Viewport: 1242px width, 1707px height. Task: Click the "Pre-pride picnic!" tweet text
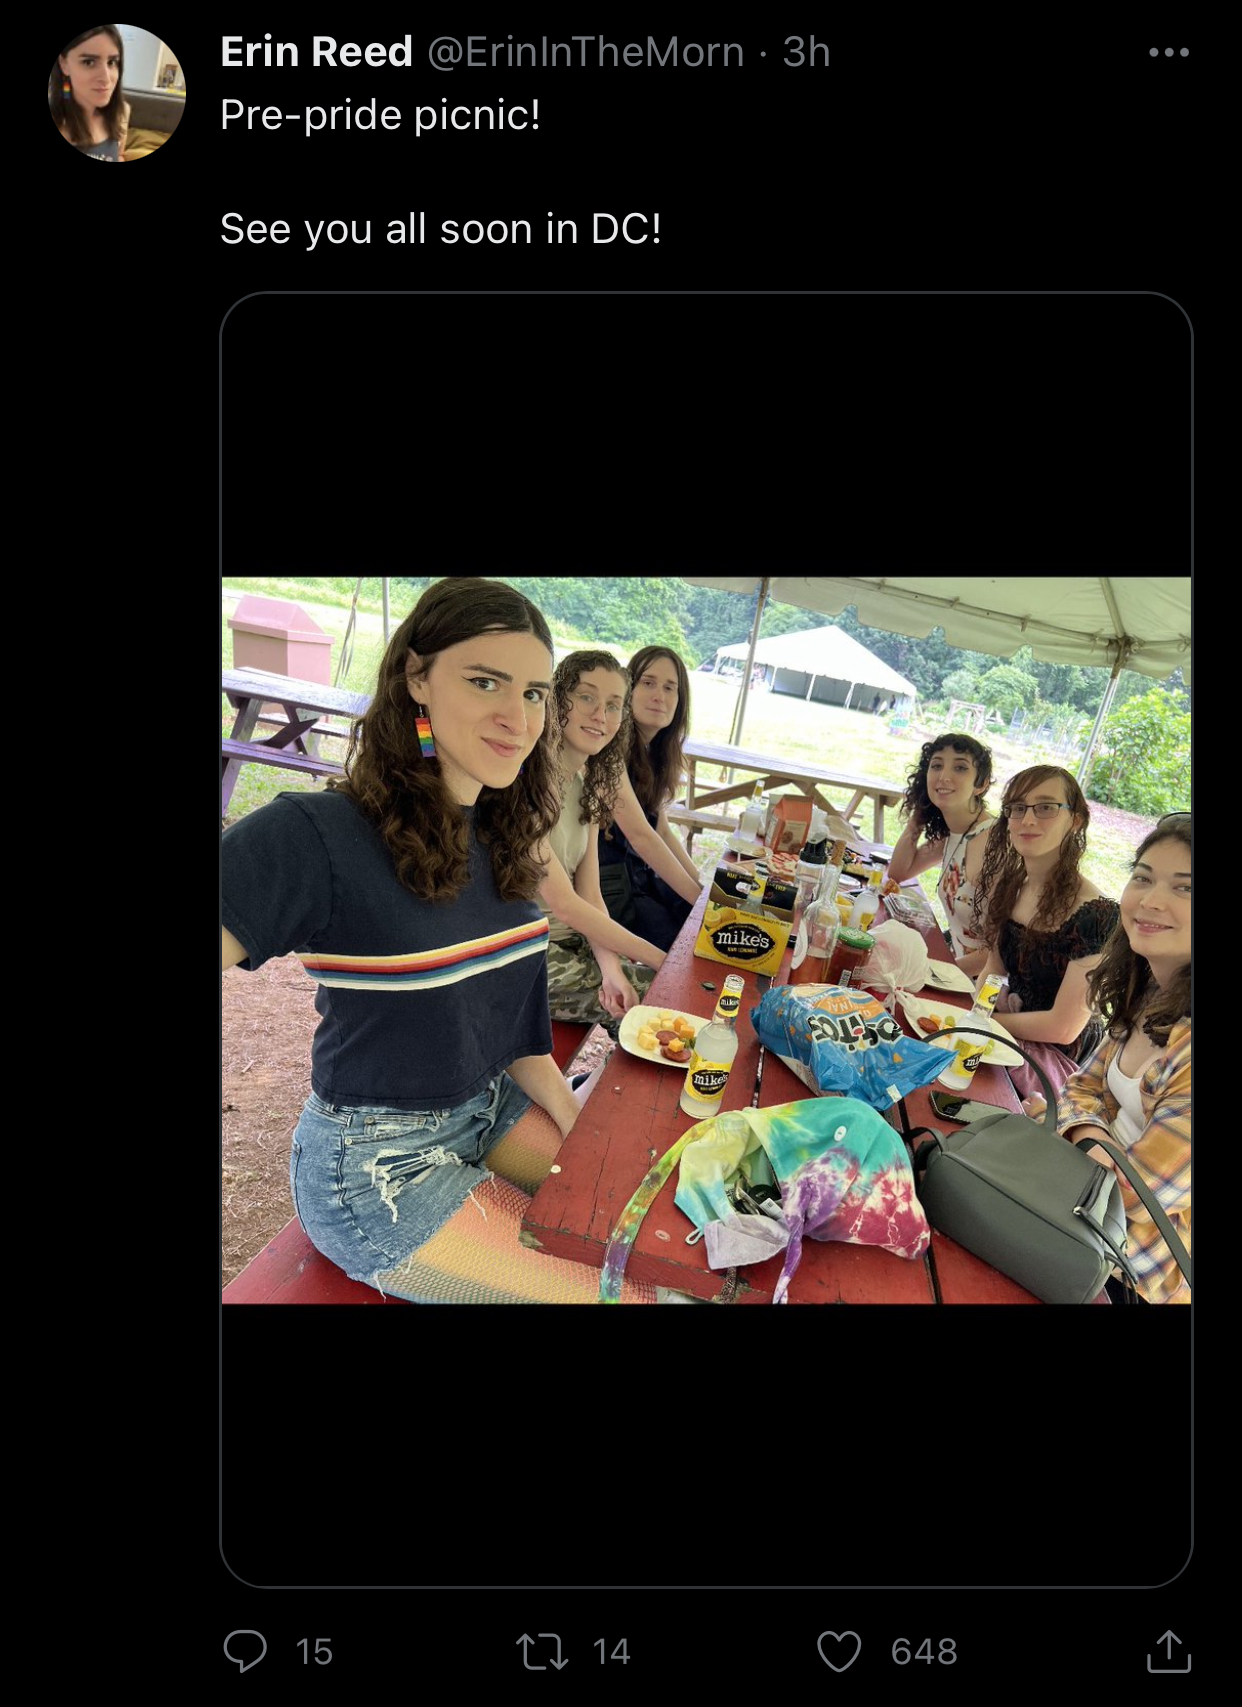tap(380, 115)
